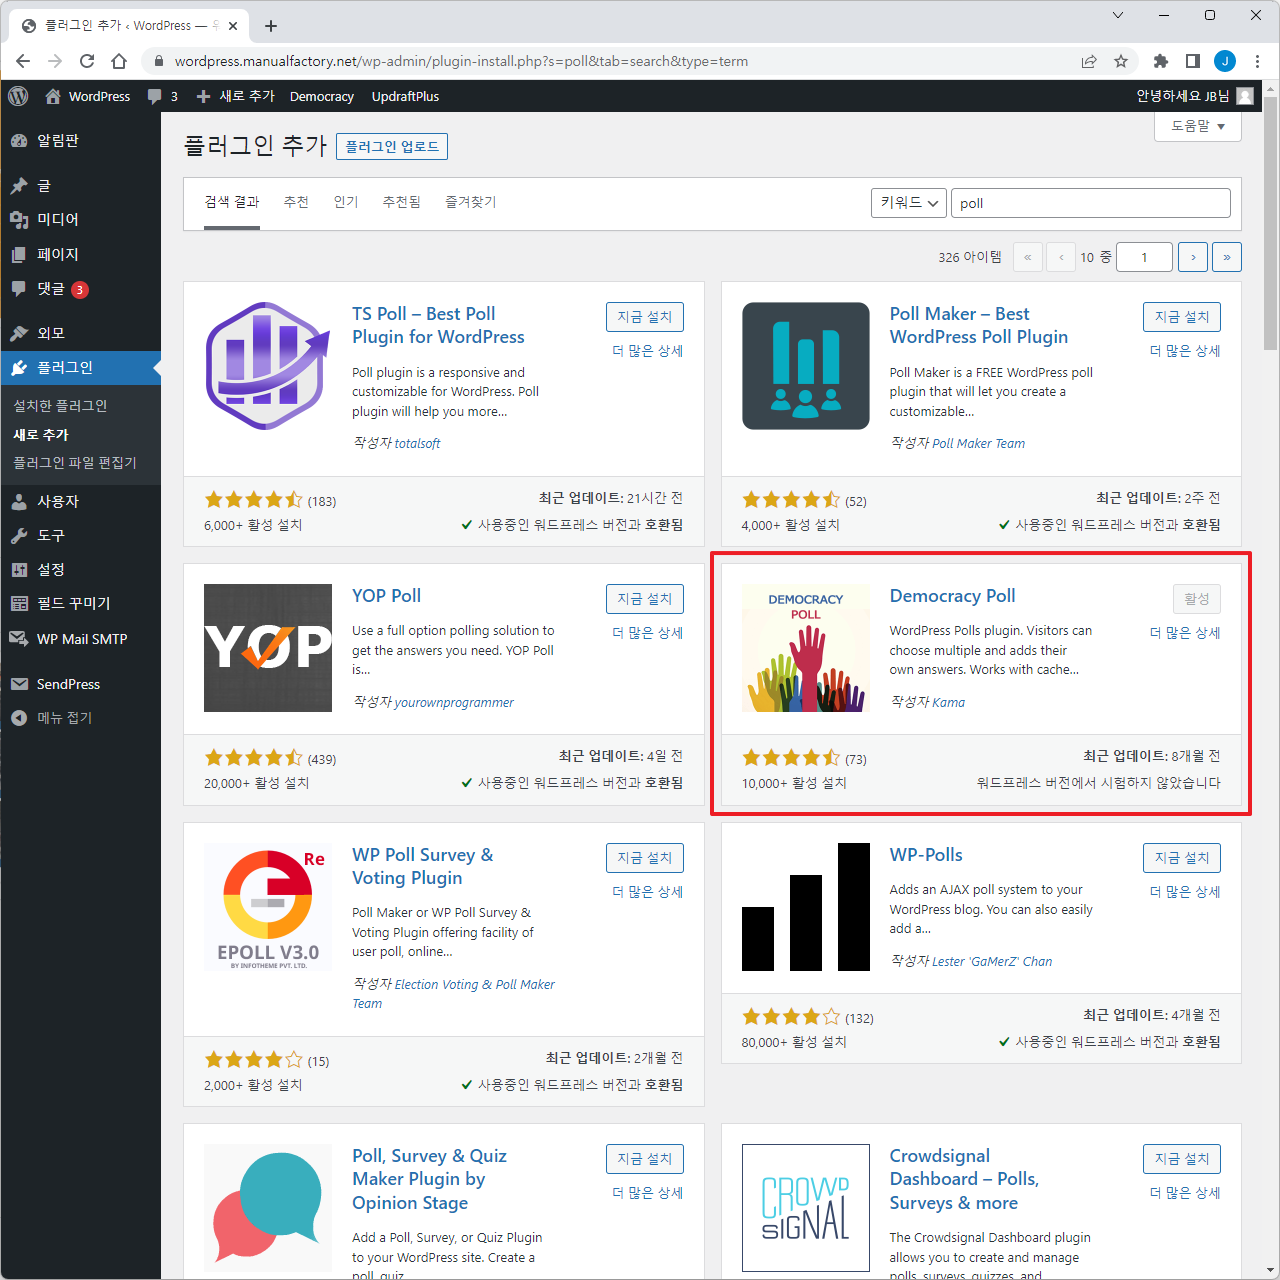
Task: Open 설치한 플러그인 submenu item
Action: tap(60, 406)
